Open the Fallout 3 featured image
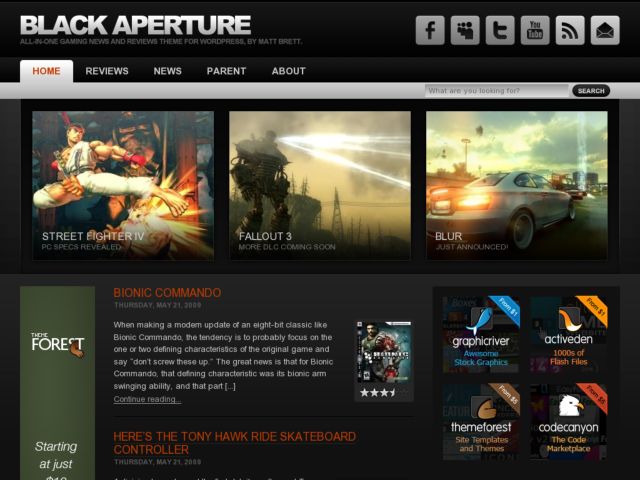 tap(320, 185)
